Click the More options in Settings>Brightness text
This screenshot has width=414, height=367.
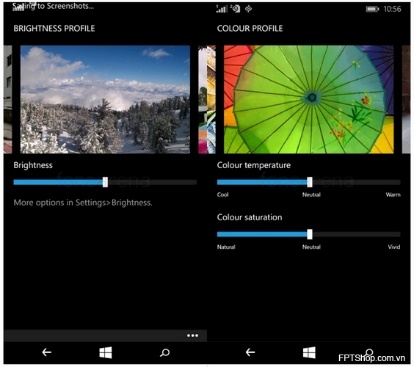pos(83,203)
